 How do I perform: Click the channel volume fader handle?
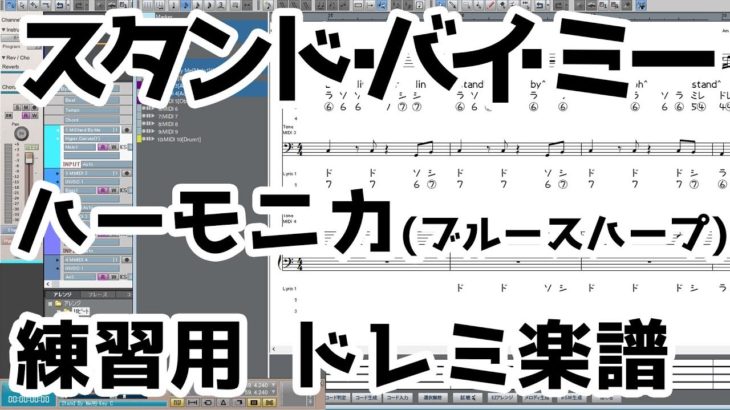click(29, 158)
